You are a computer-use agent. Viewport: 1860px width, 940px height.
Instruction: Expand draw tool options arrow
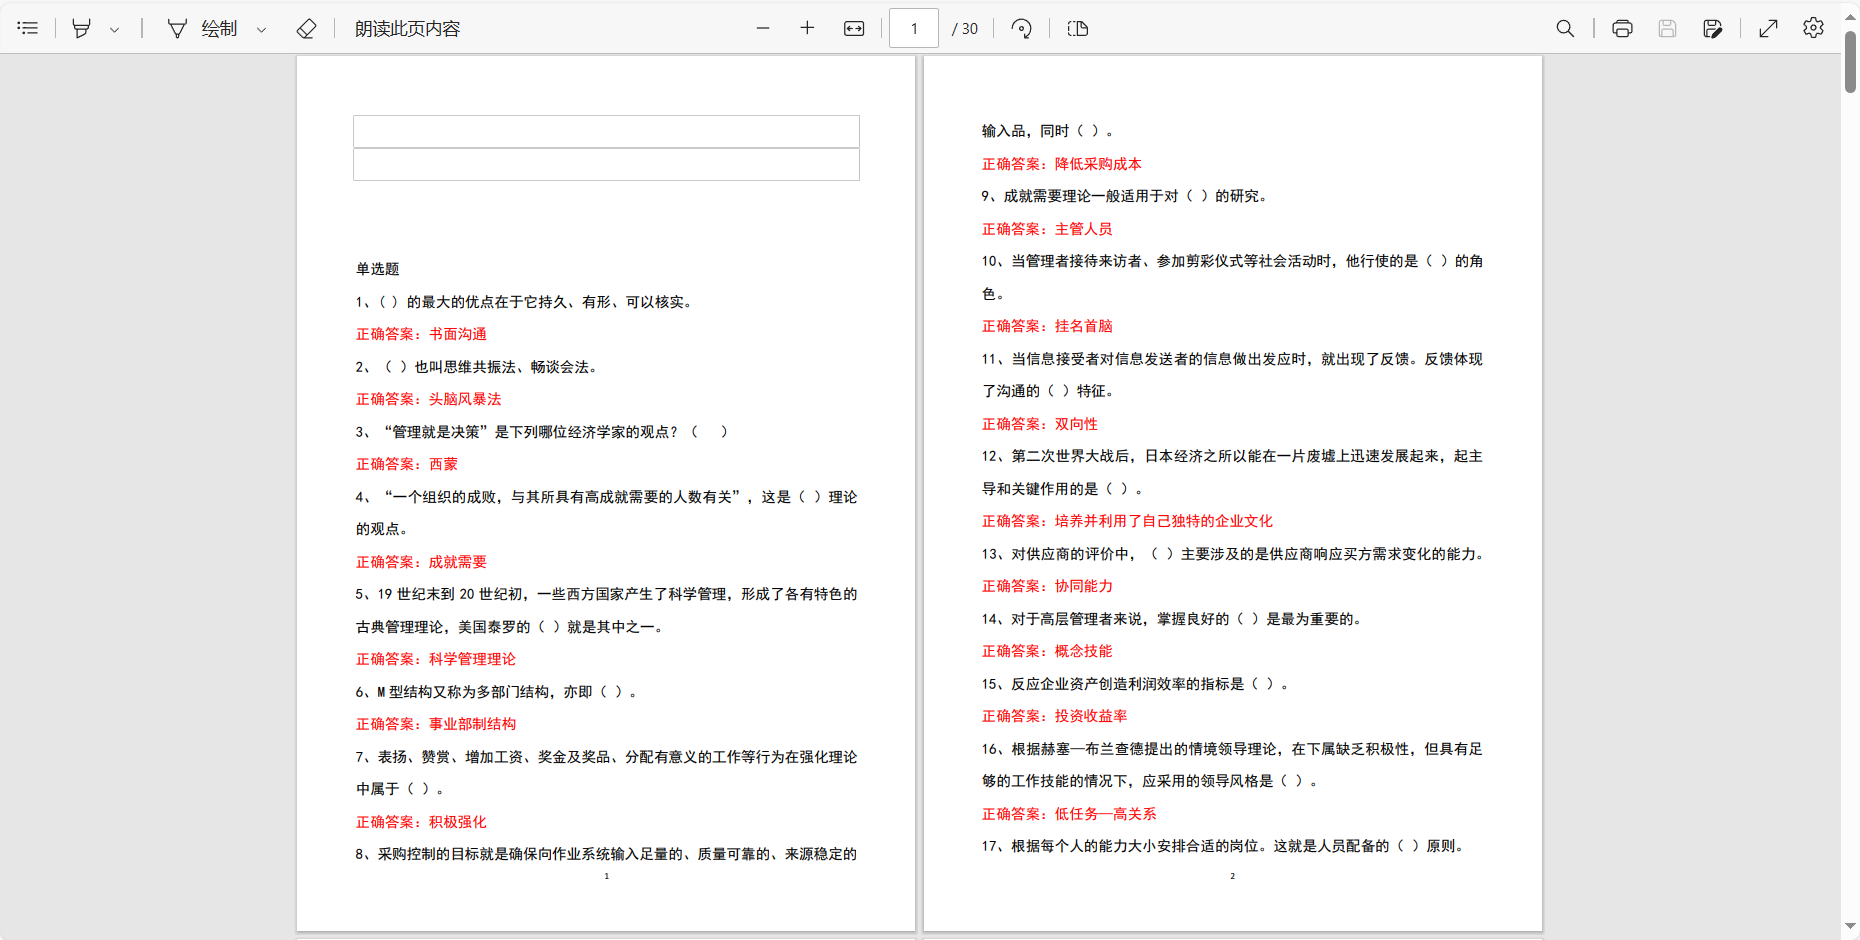pyautogui.click(x=262, y=29)
